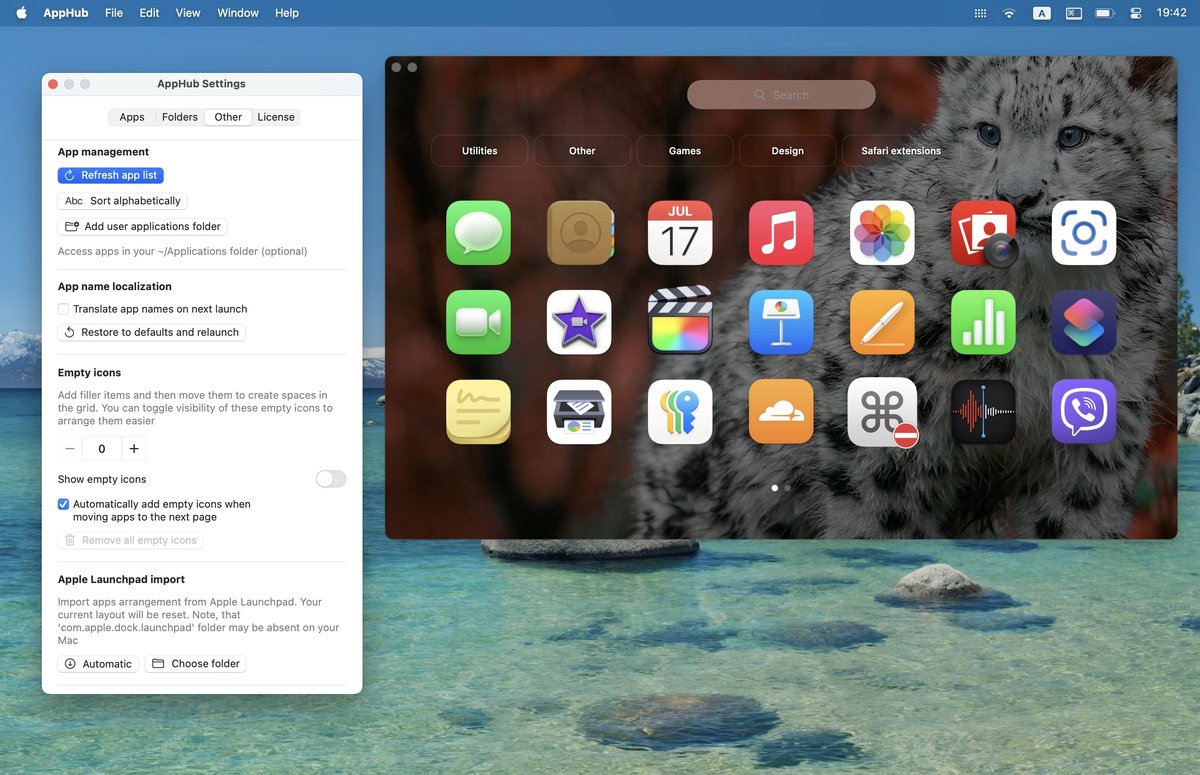Screen dimensions: 1200x775
Task: Launch the Viber app
Action: [x=1084, y=412]
